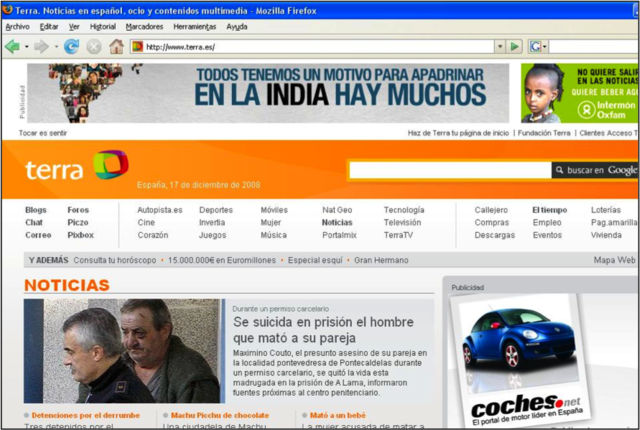Expand the address bar URL dropdown
Viewport: 640px width, 430px height.
point(500,47)
